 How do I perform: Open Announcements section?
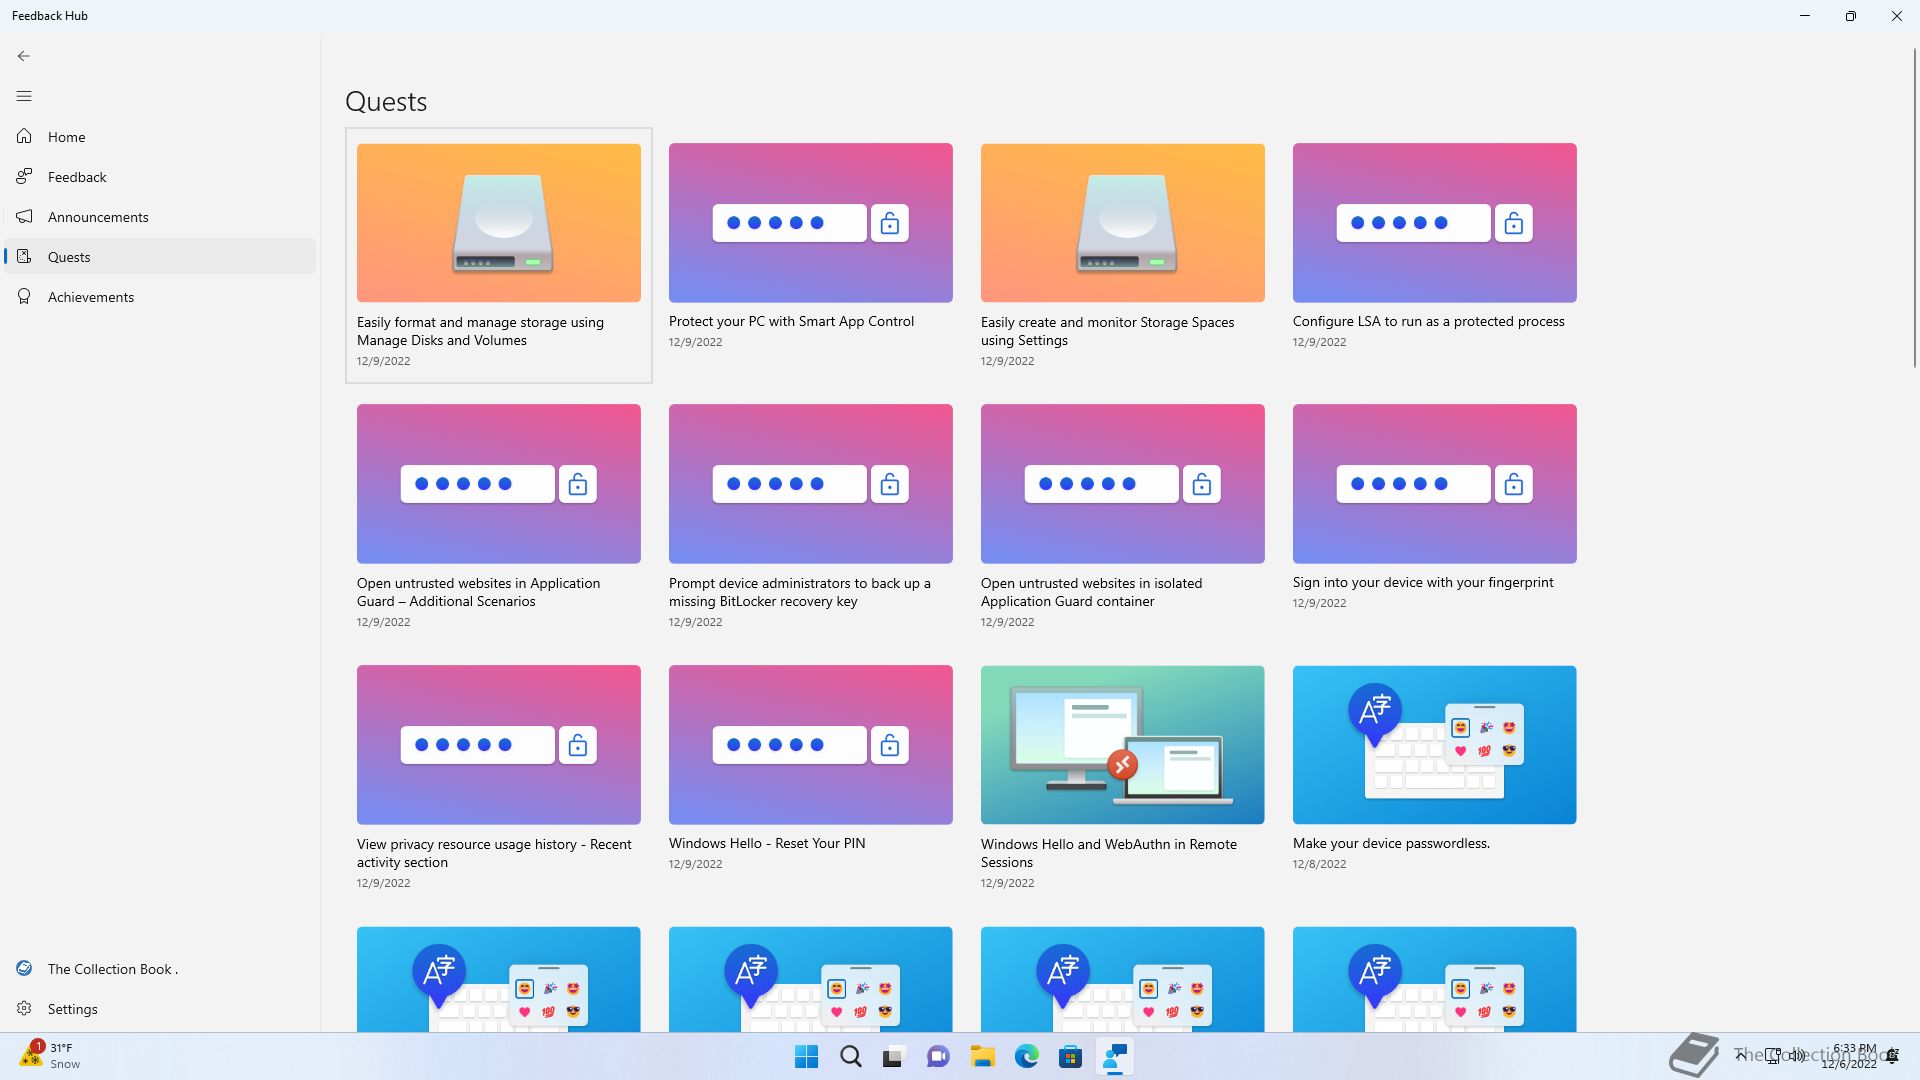[x=160, y=216]
